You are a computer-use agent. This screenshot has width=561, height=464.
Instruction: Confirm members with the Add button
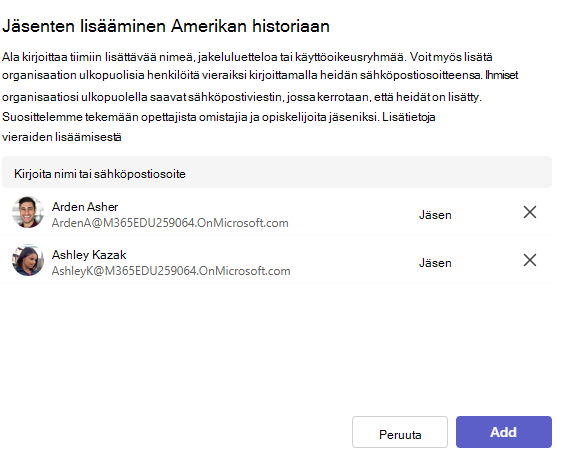click(x=504, y=432)
